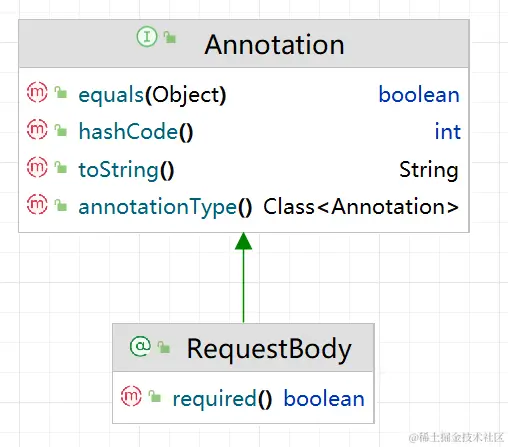Click the method icon for equals(Object)
Viewport: 508px width, 447px height.
click(37, 92)
